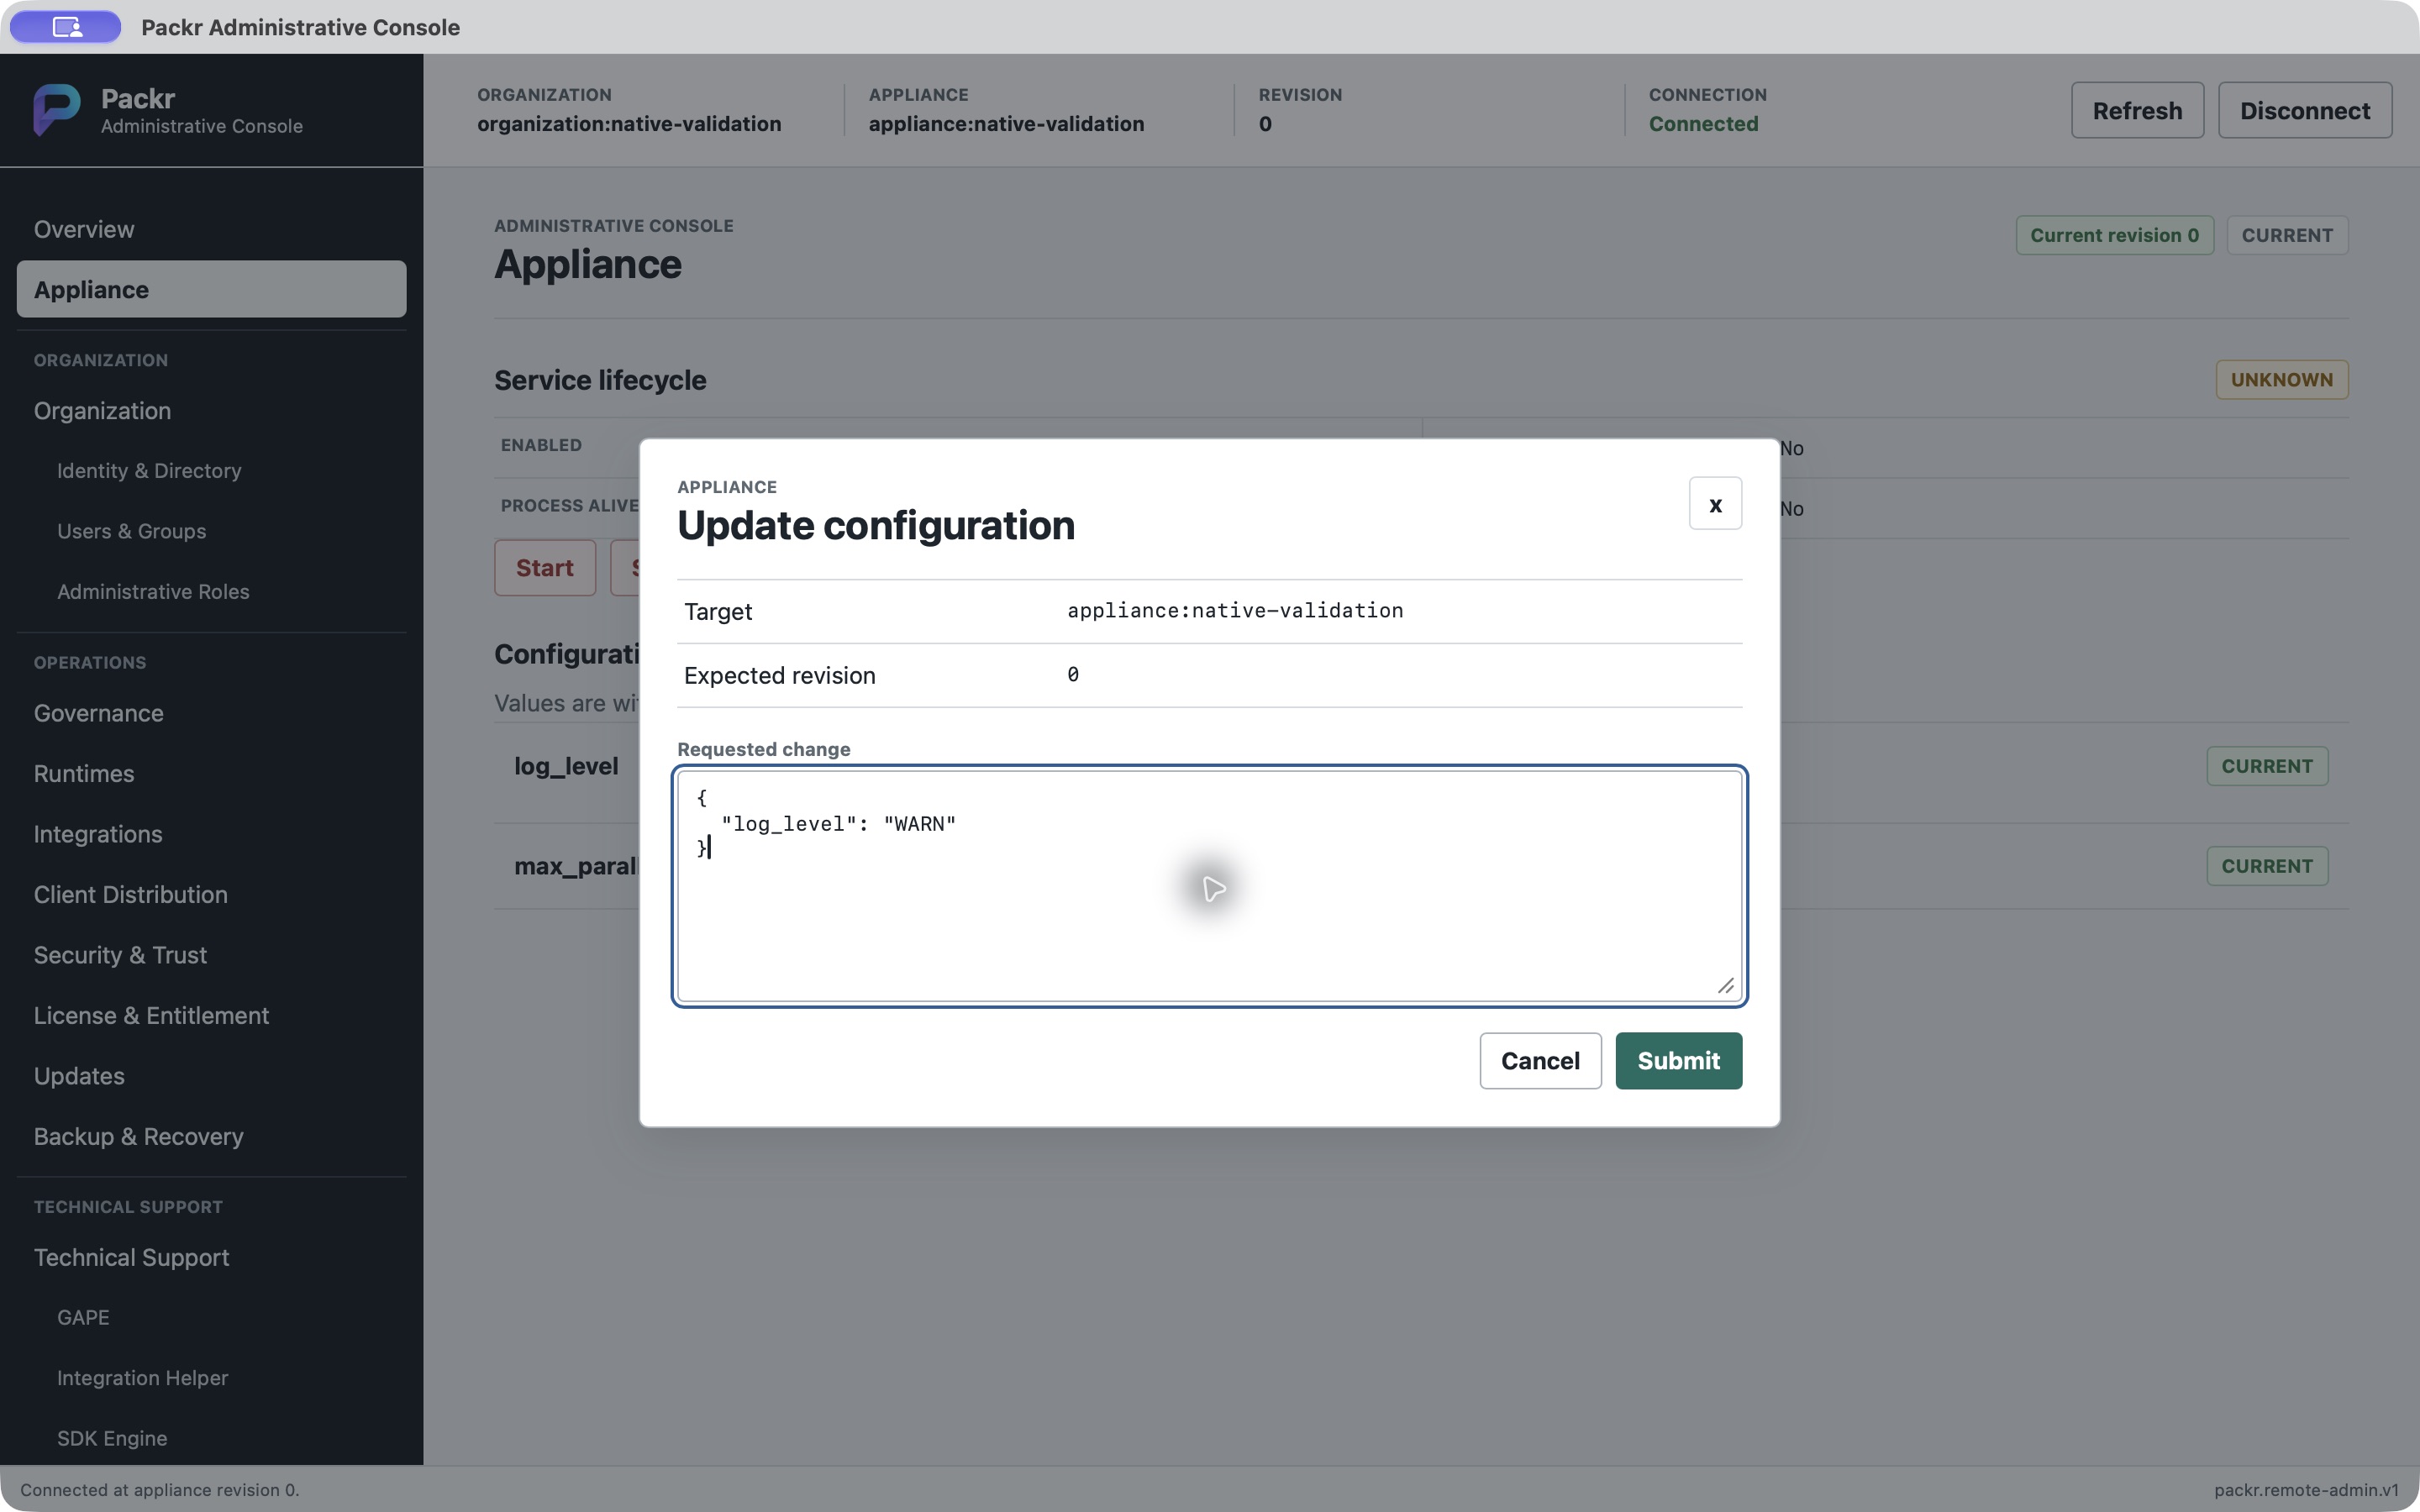Go to Identity & Directory
Image resolution: width=2420 pixels, height=1512 pixels.
pyautogui.click(x=149, y=470)
